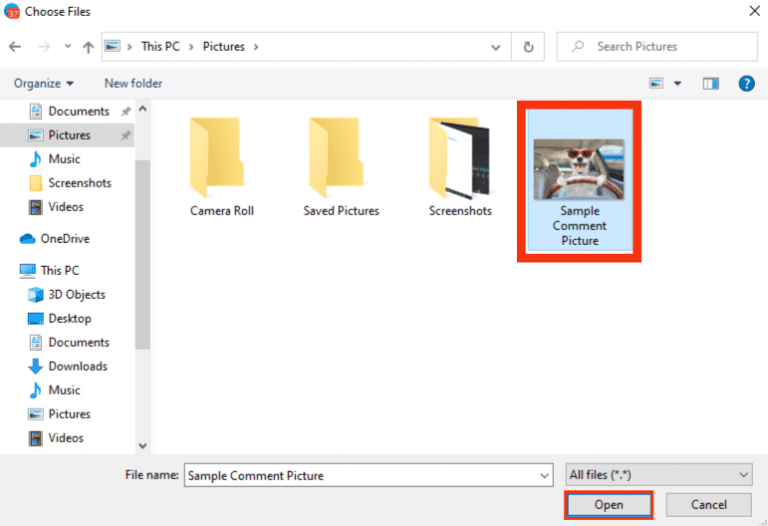Select the Screenshots folder in main pane
This screenshot has height=526, width=768.
pyautogui.click(x=460, y=160)
